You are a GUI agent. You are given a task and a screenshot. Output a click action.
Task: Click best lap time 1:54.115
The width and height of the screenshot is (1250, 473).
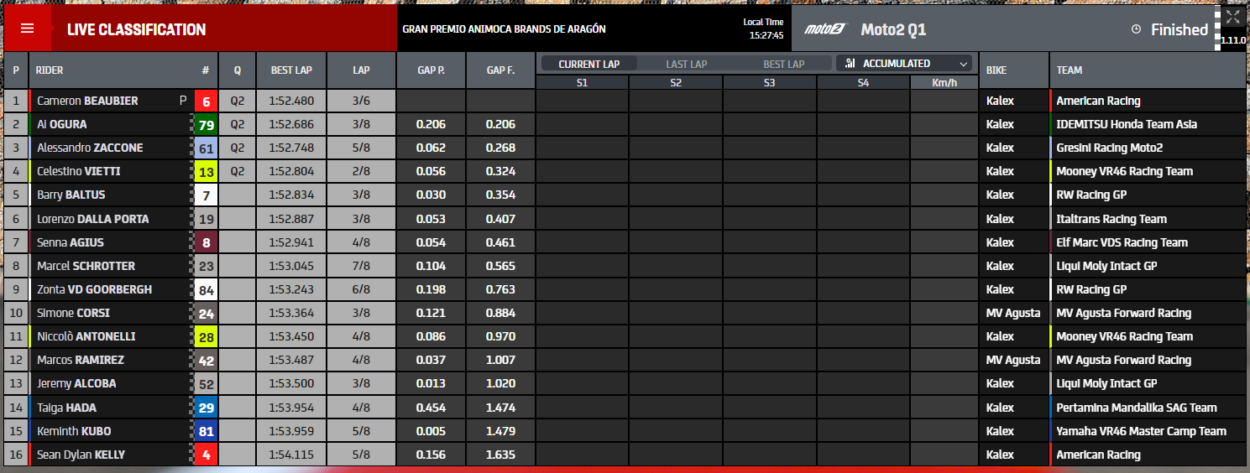(x=291, y=455)
